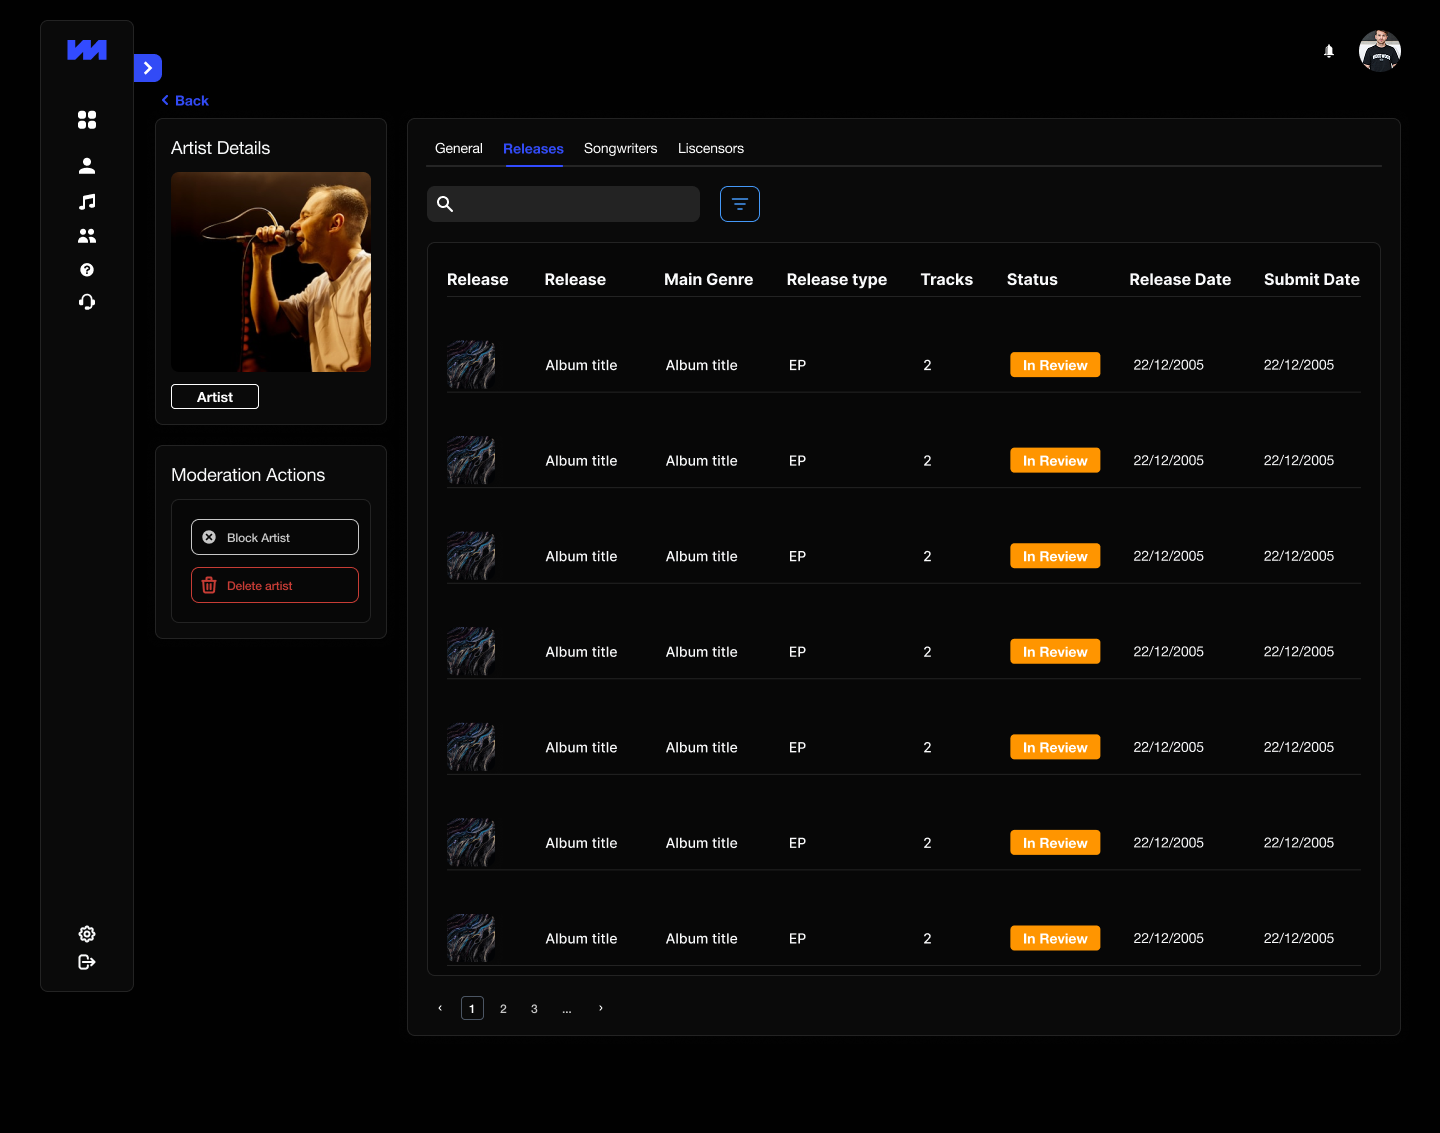This screenshot has height=1133, width=1440.
Task: Open the support headset sidebar icon
Action: [87, 302]
